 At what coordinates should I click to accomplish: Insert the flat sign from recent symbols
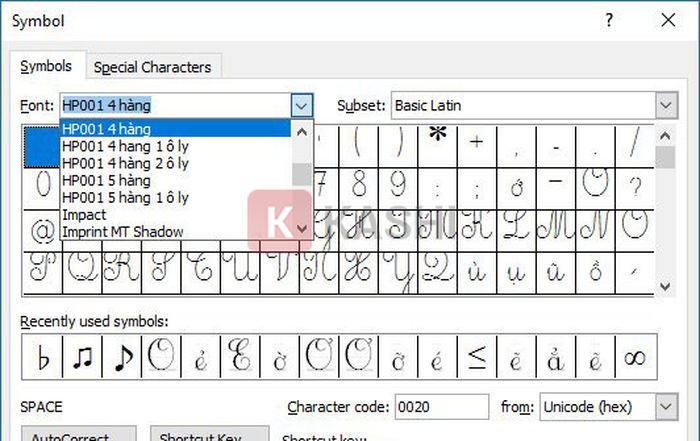[42, 357]
